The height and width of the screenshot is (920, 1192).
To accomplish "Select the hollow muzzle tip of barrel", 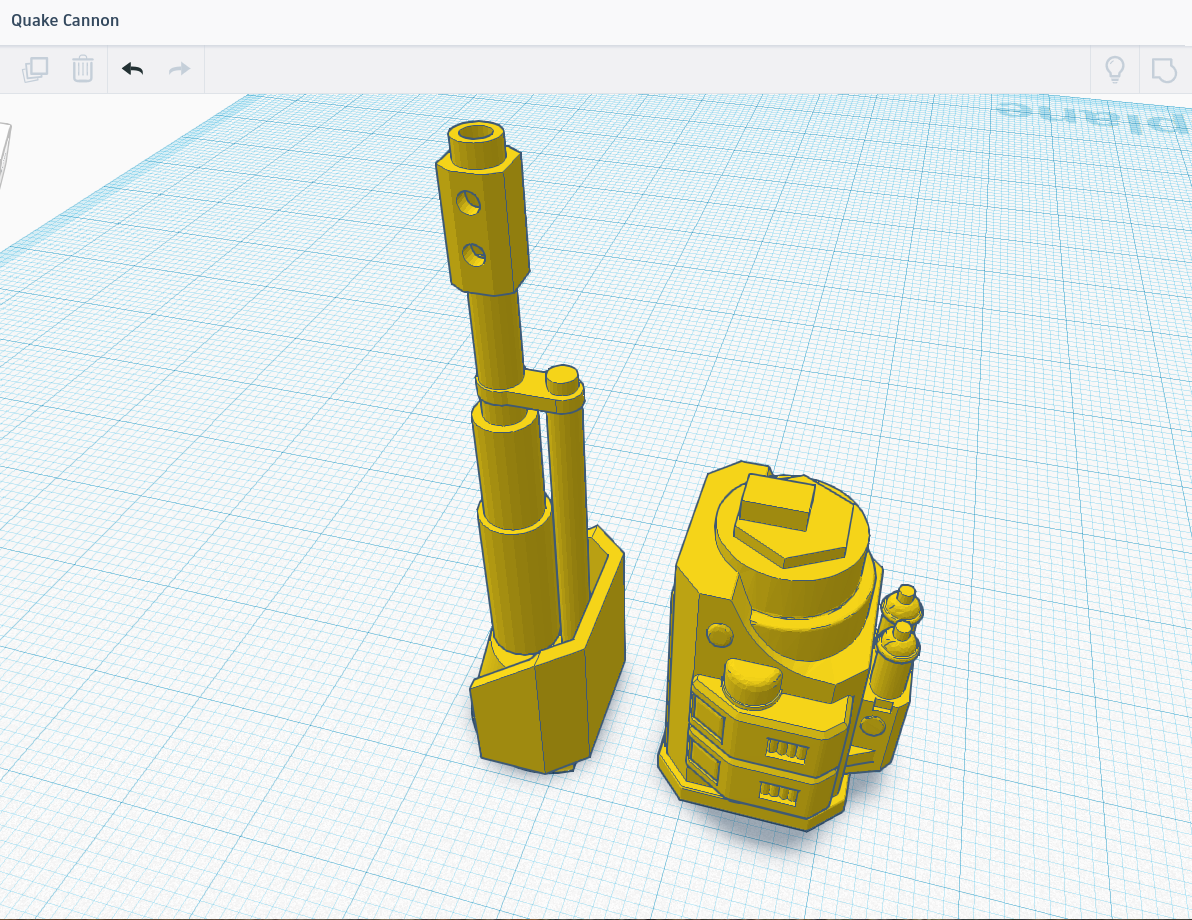I will point(477,134).
